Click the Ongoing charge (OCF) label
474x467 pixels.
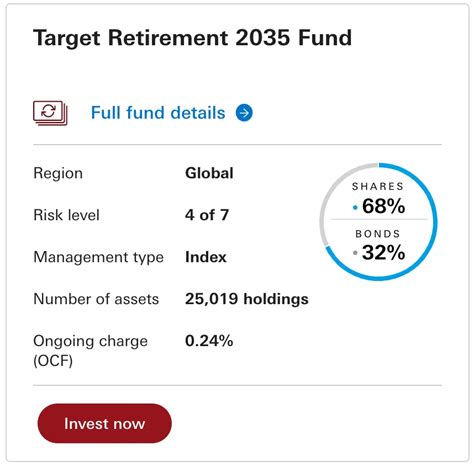(x=90, y=351)
